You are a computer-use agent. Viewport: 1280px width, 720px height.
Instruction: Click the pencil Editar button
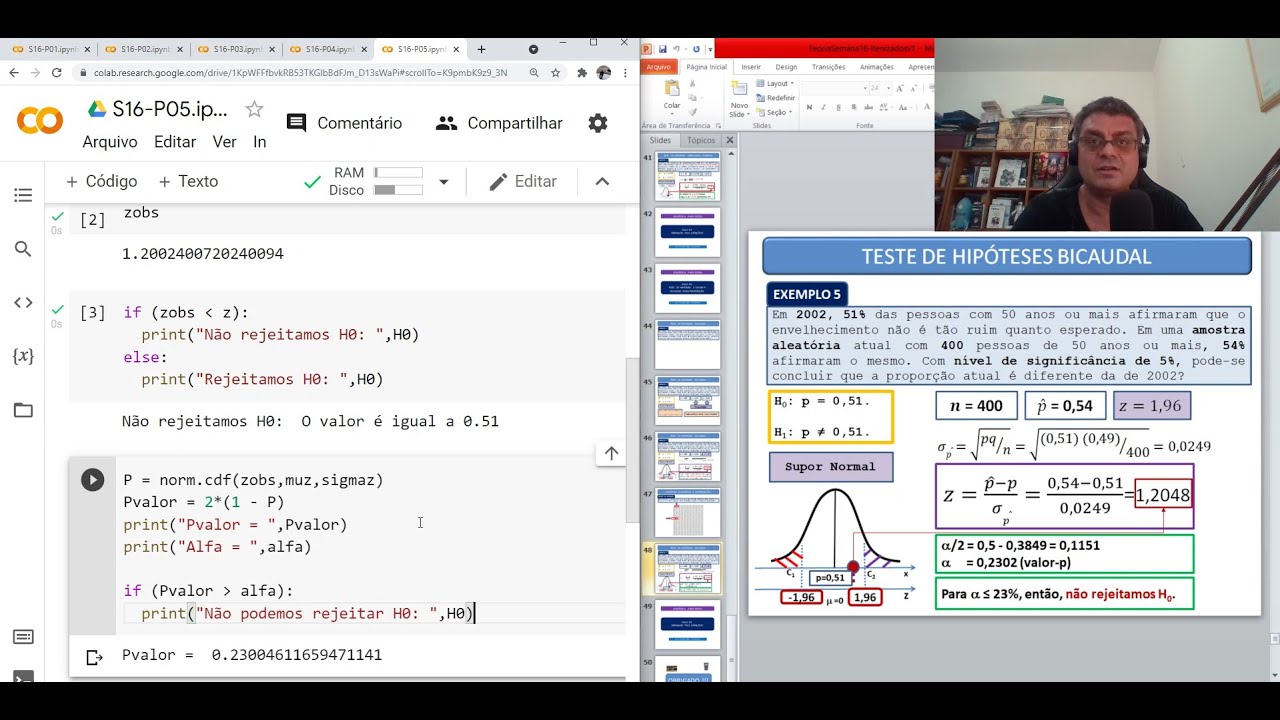(x=522, y=181)
